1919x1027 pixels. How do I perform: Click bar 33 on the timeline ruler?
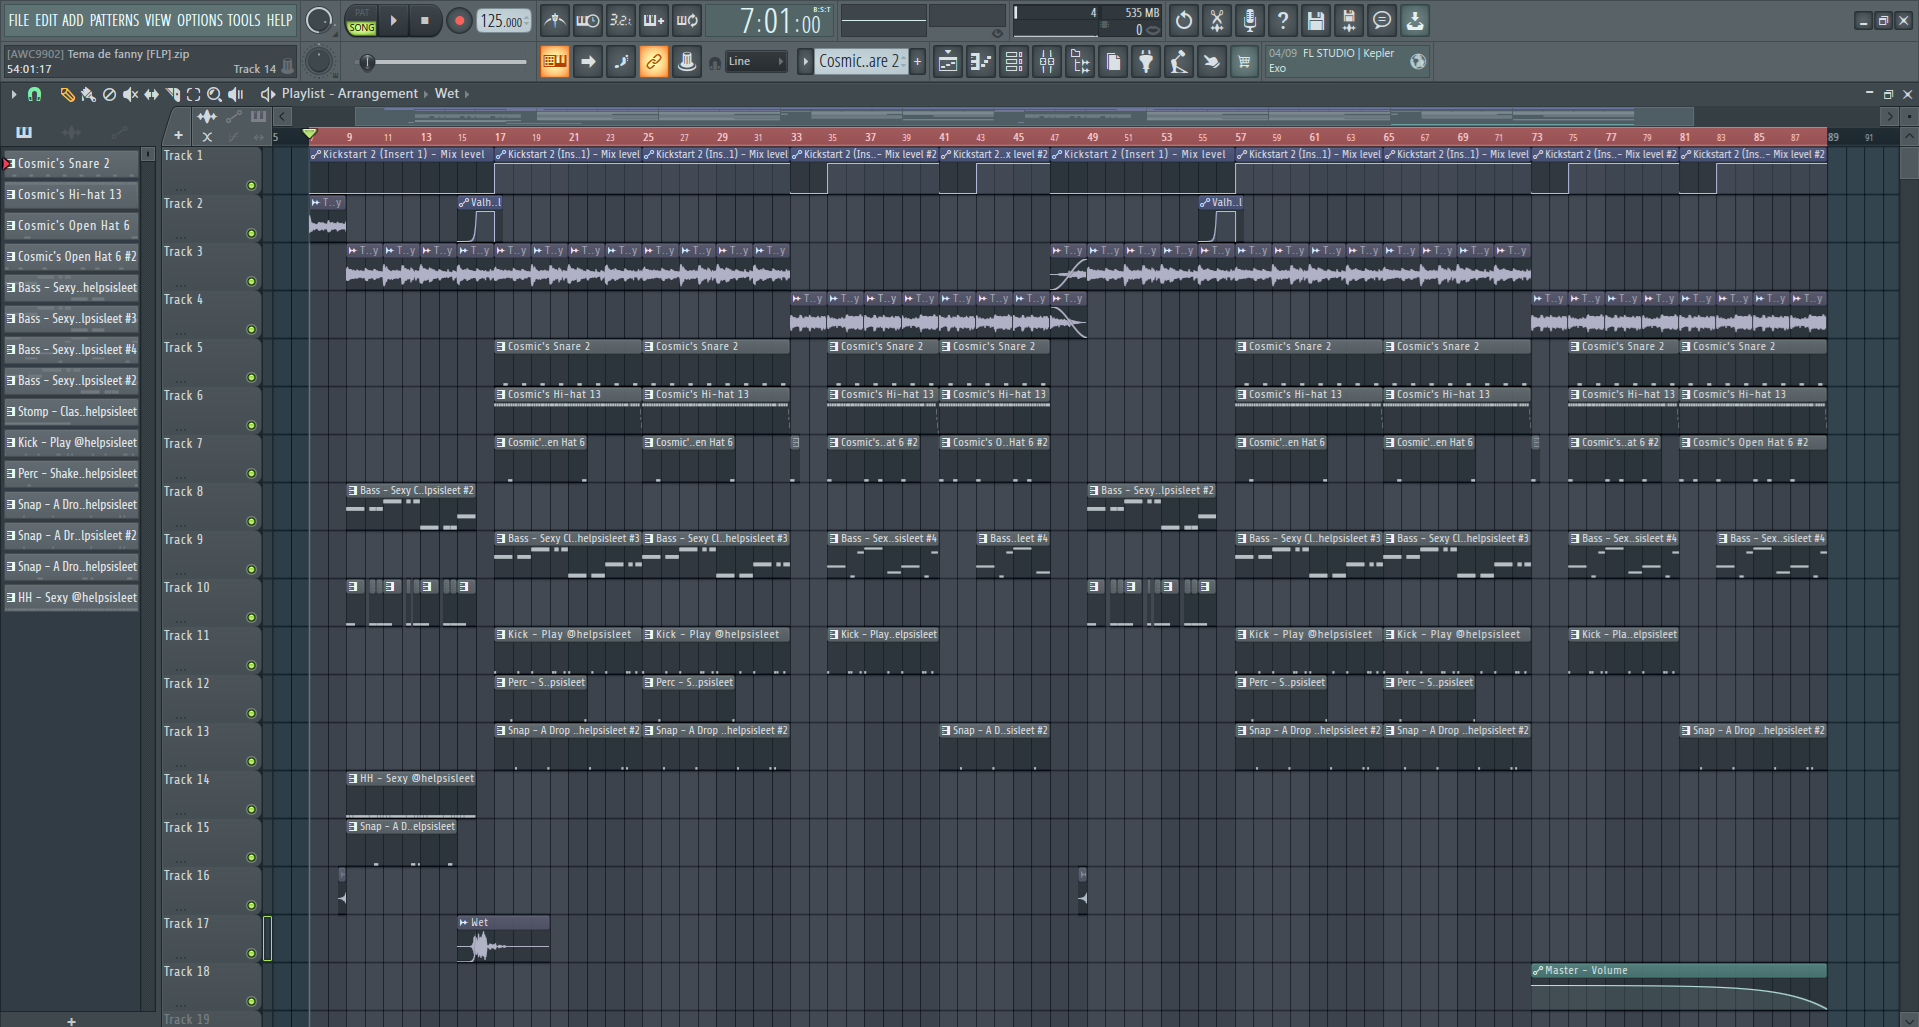796,138
